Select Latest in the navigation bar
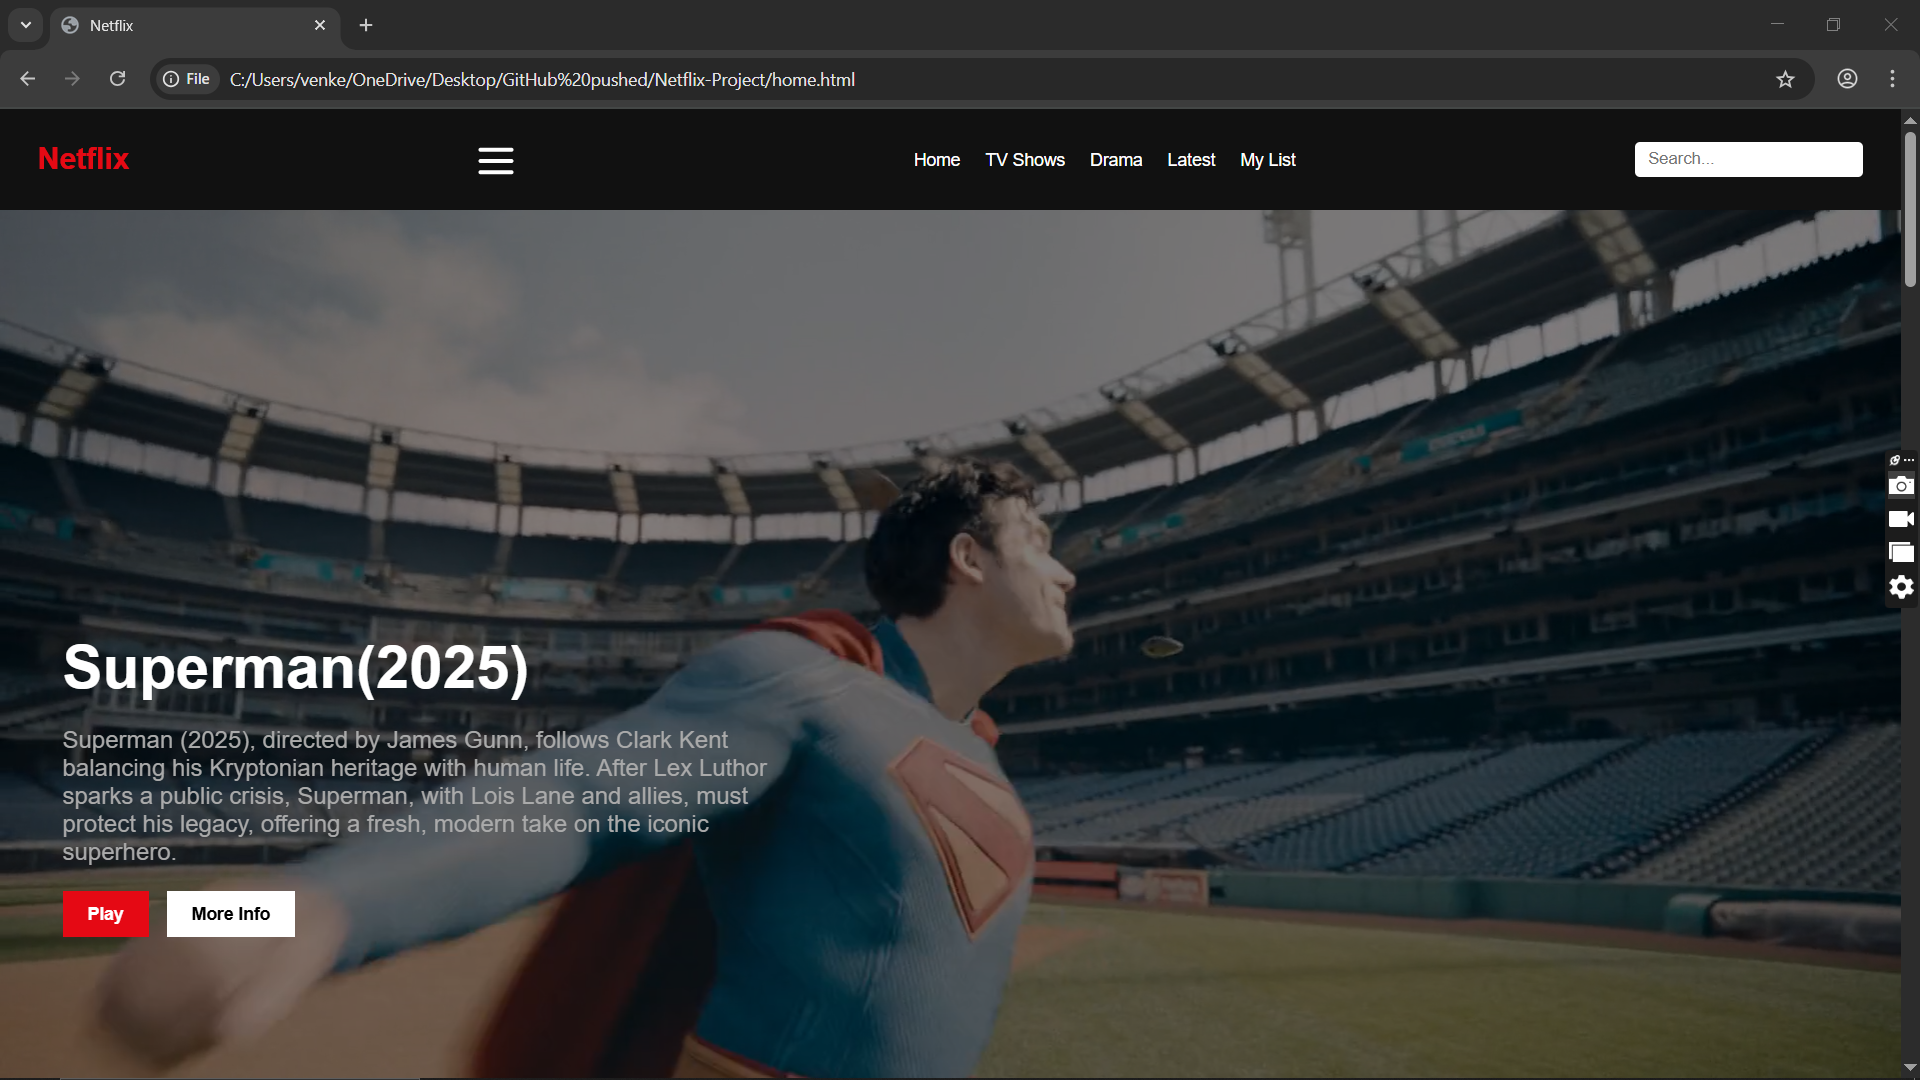Image resolution: width=1920 pixels, height=1080 pixels. [1190, 160]
